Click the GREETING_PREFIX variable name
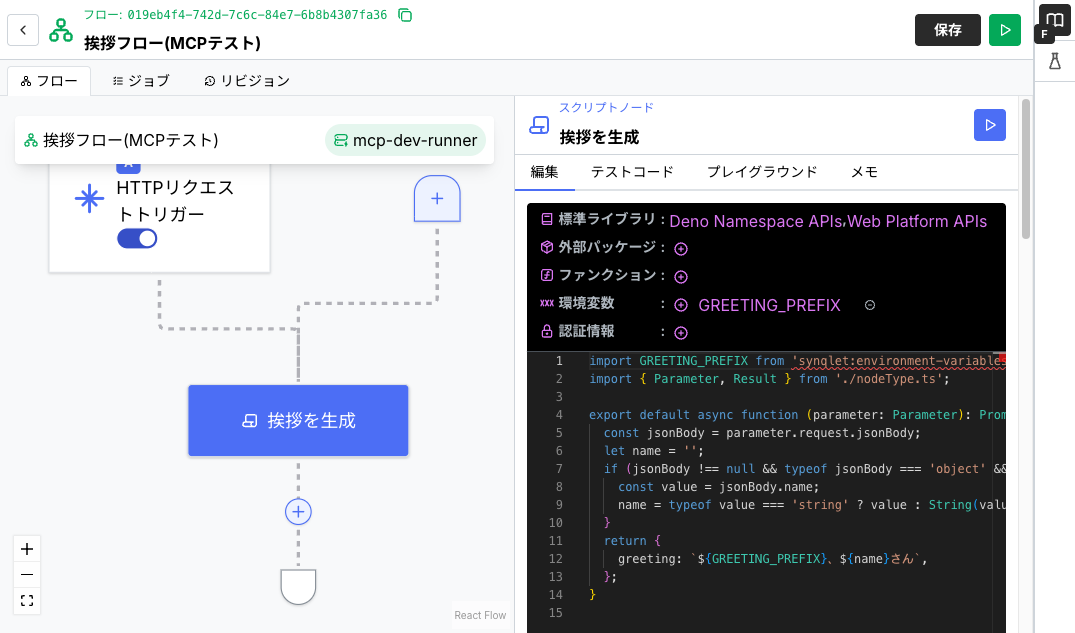This screenshot has width=1075, height=633. coord(769,305)
